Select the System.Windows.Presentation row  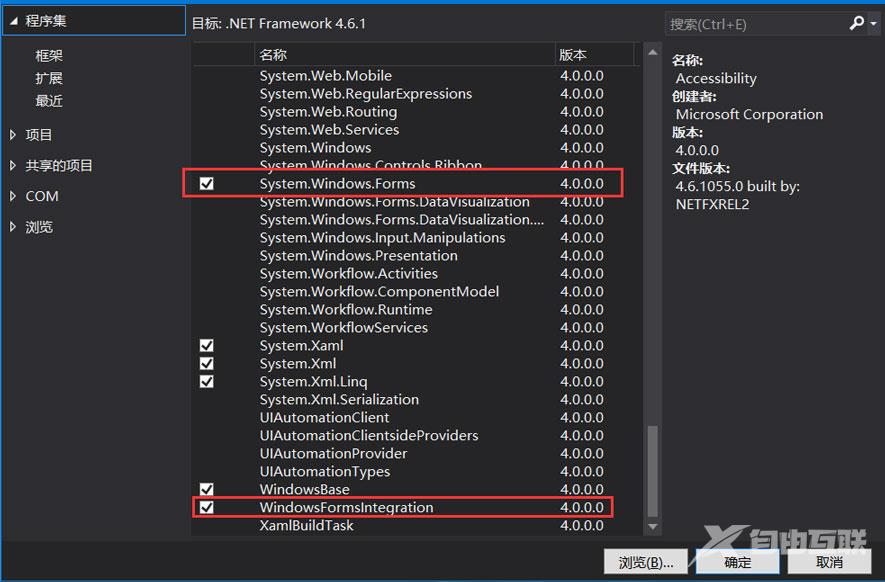pyautogui.click(x=417, y=256)
